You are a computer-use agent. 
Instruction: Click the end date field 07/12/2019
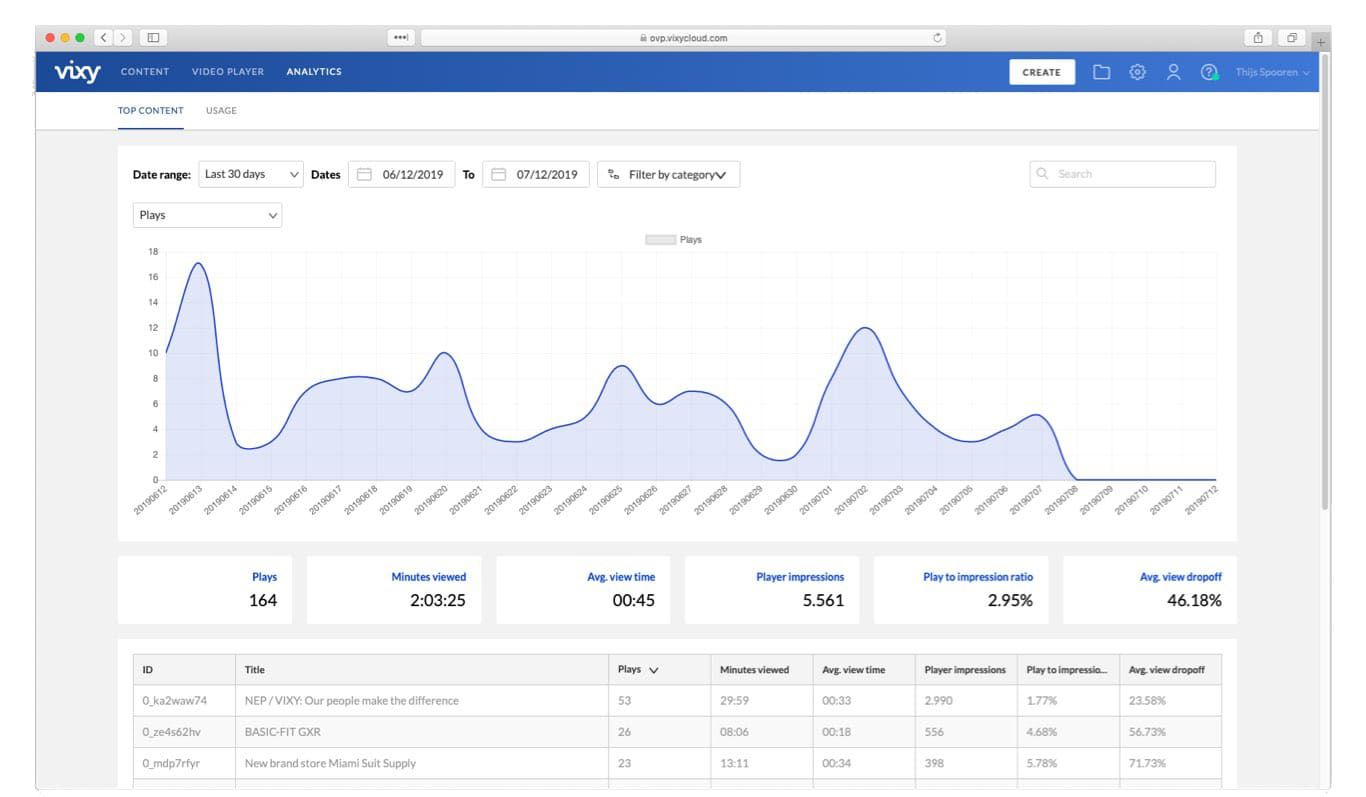tap(536, 174)
